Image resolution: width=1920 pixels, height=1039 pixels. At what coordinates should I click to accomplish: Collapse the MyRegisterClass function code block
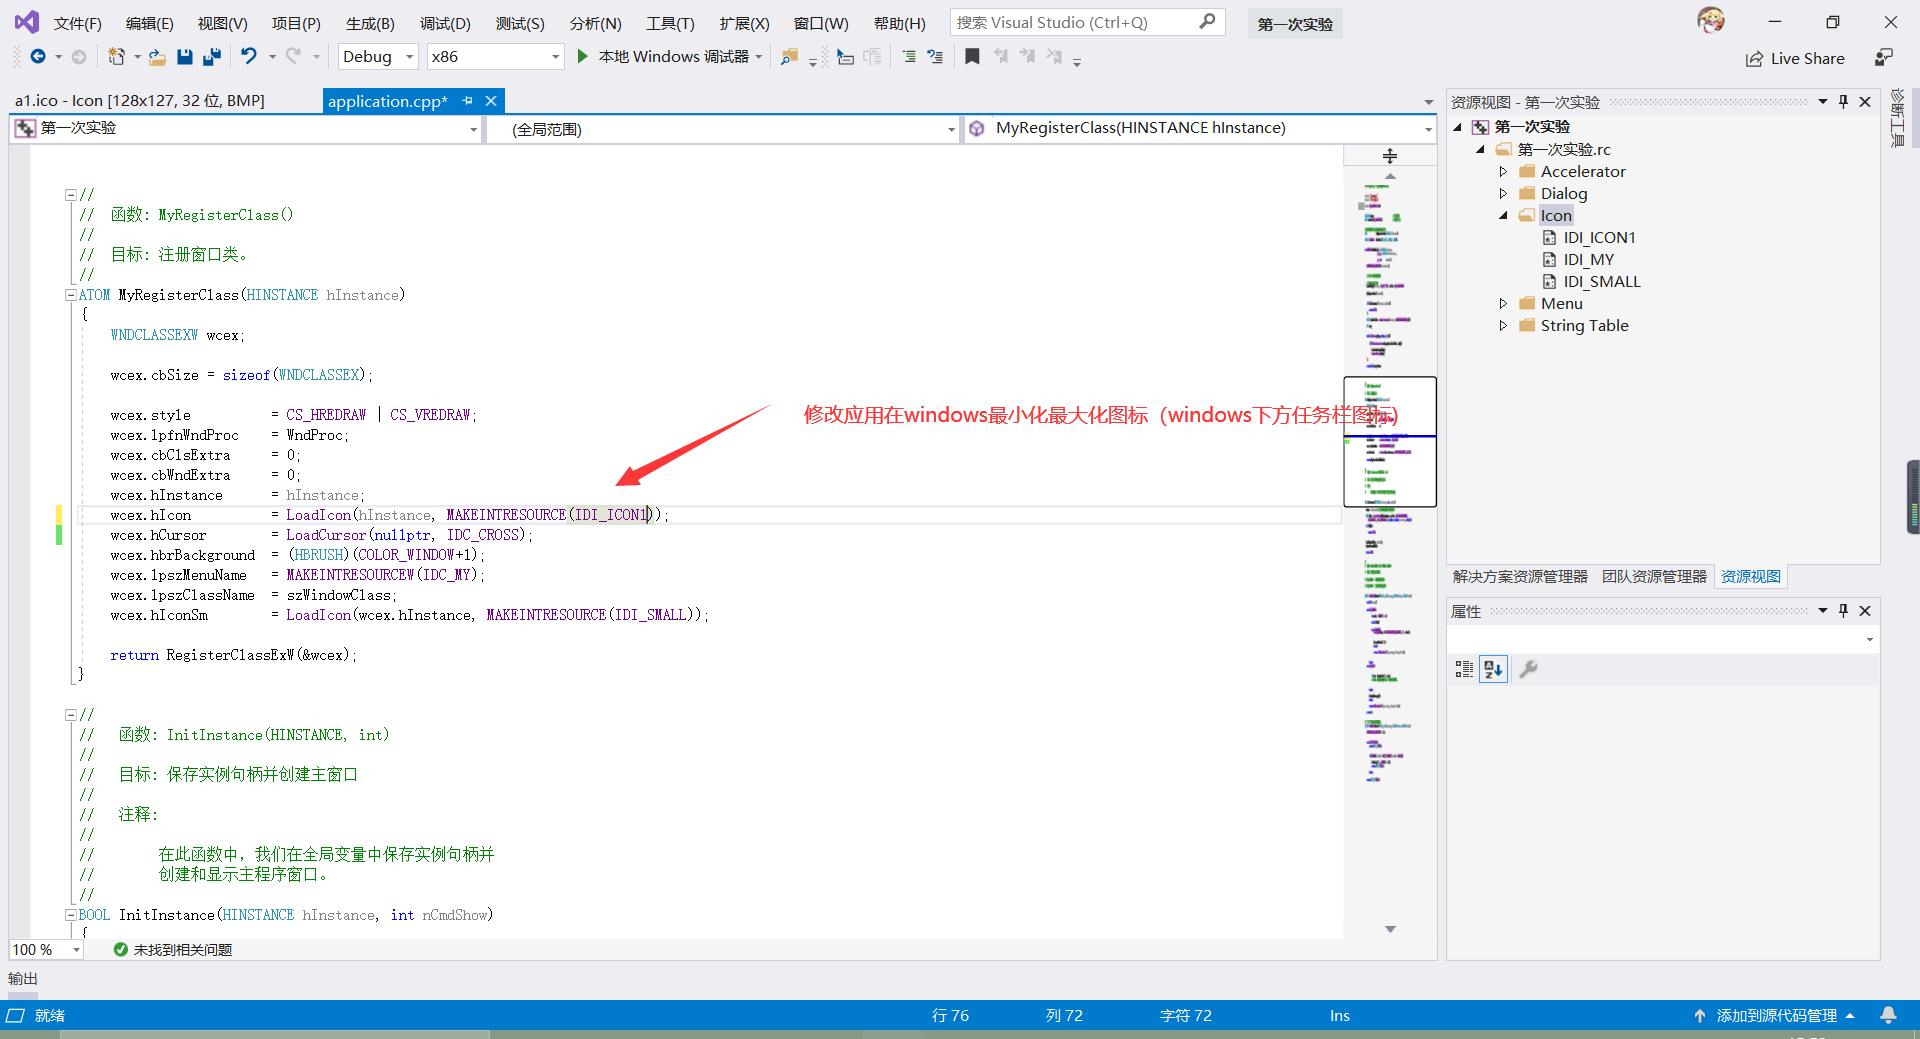point(71,295)
